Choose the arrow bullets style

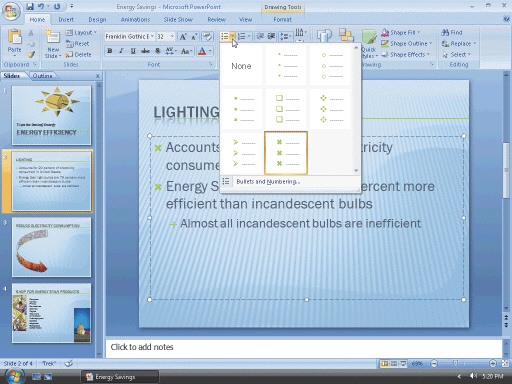point(241,153)
